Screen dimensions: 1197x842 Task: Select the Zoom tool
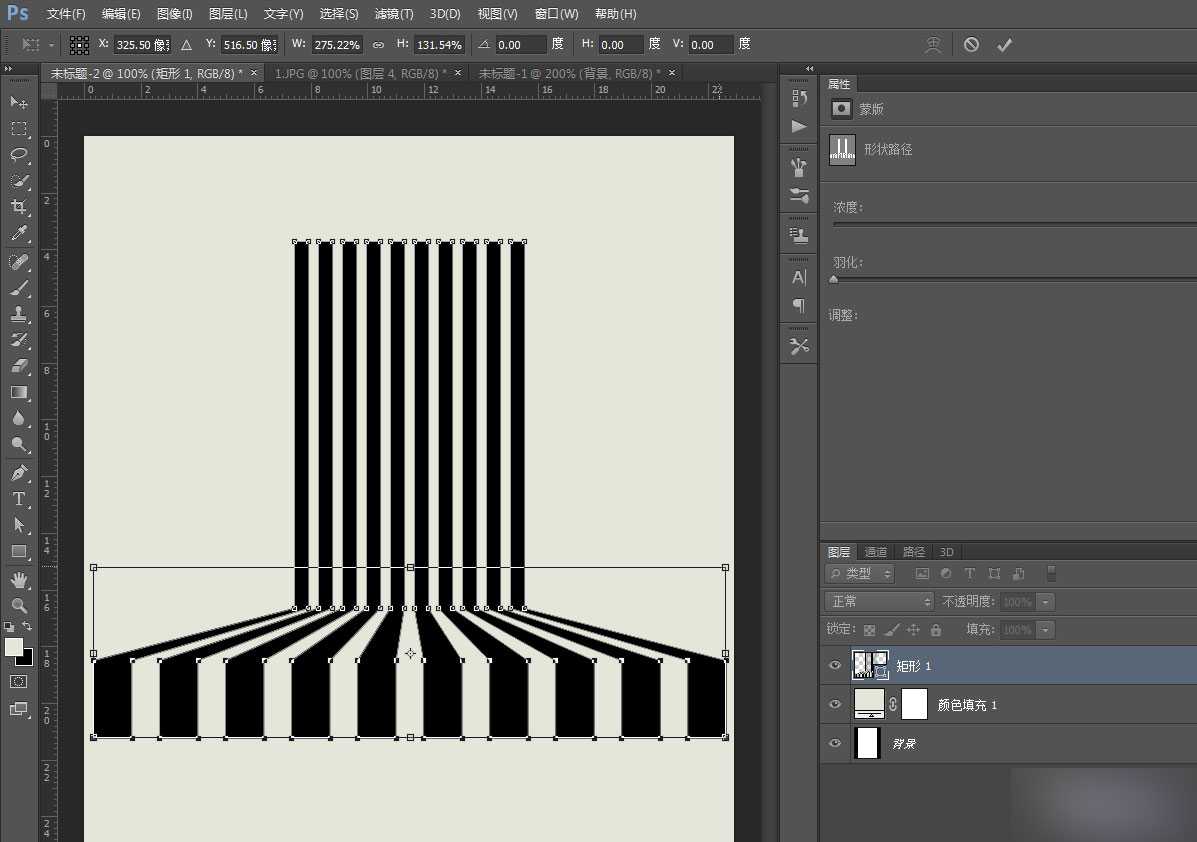click(19, 605)
